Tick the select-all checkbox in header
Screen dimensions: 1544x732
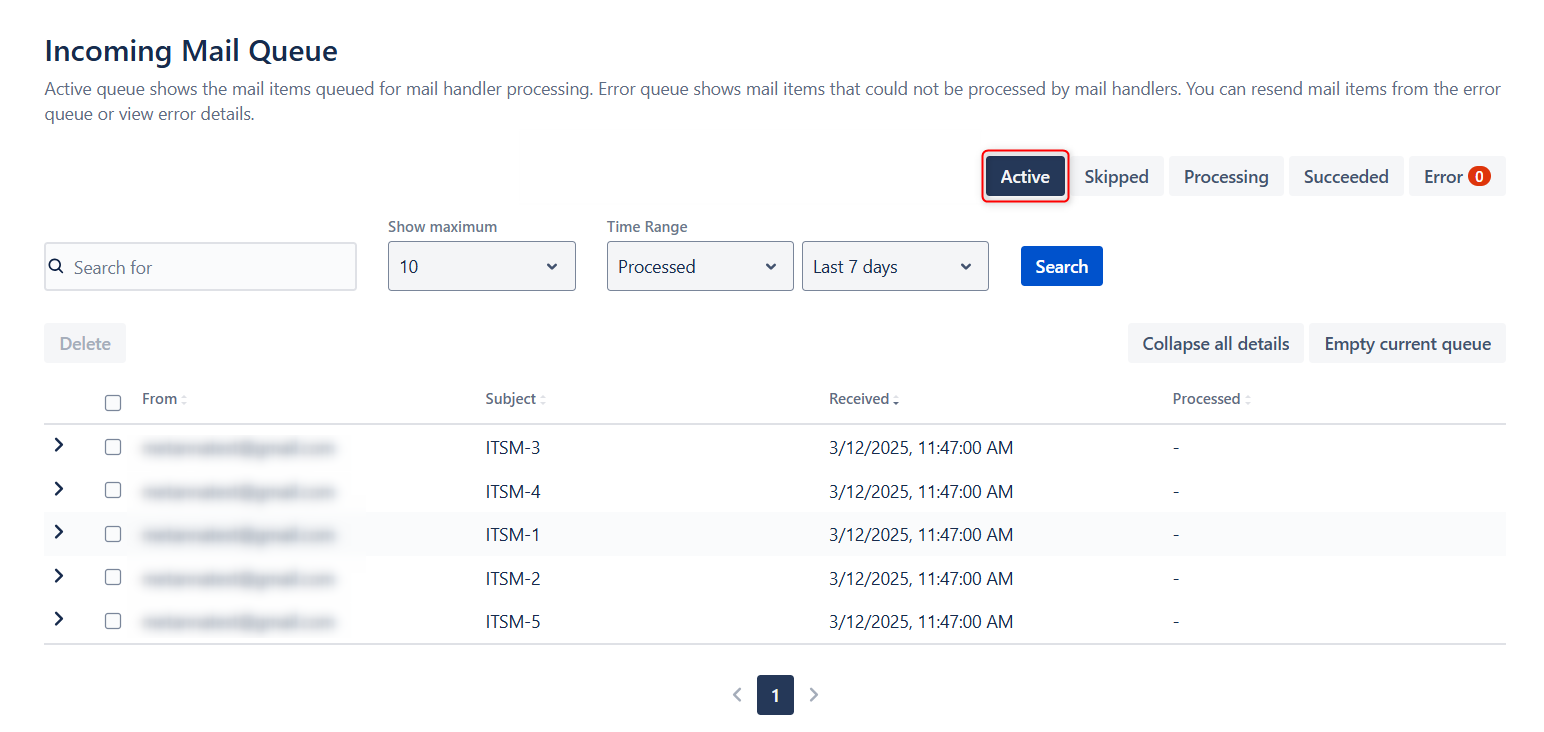pos(113,403)
